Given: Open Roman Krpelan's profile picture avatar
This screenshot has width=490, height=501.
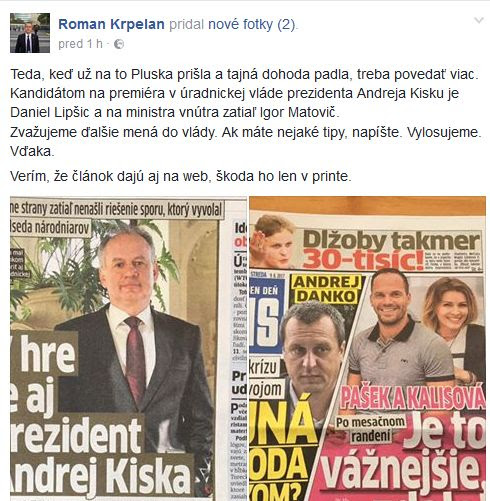Looking at the screenshot, I should click(x=30, y=33).
